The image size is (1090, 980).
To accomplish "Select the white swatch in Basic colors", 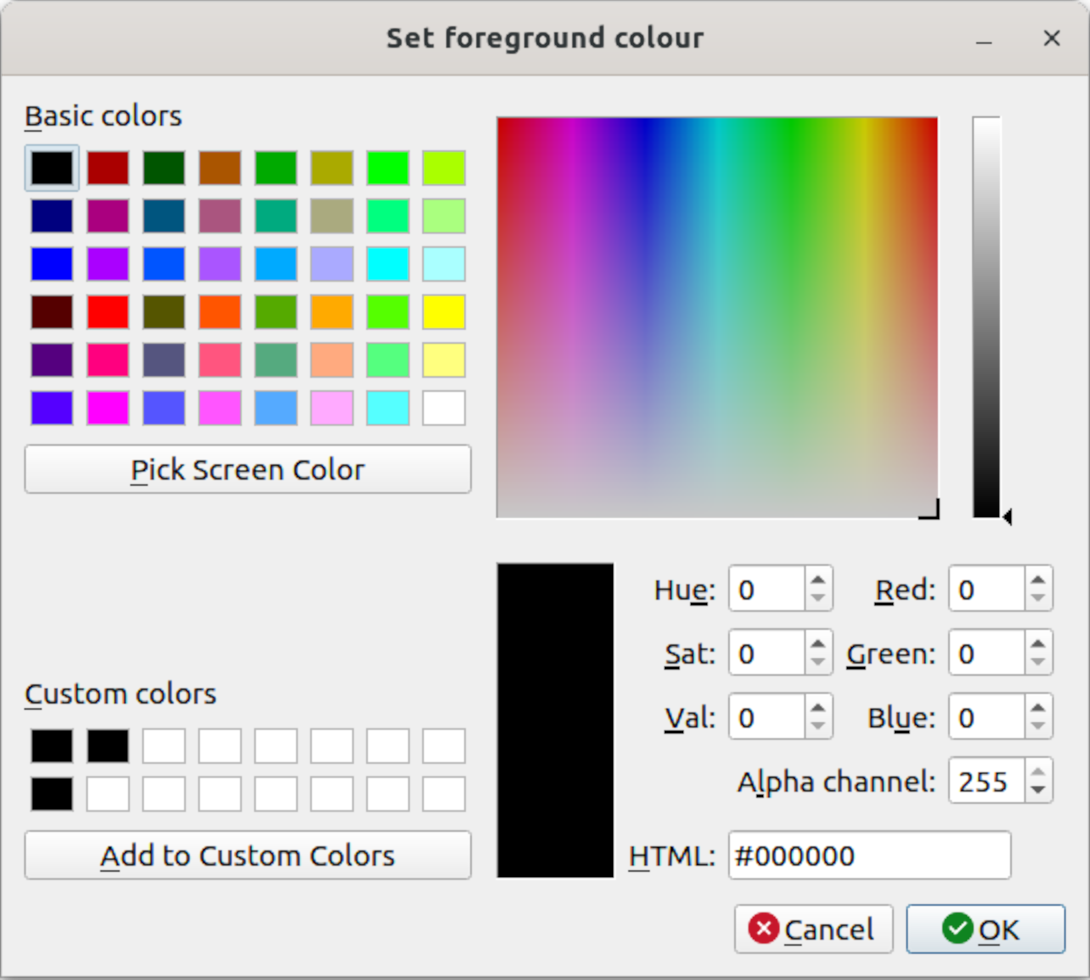I will coord(443,408).
